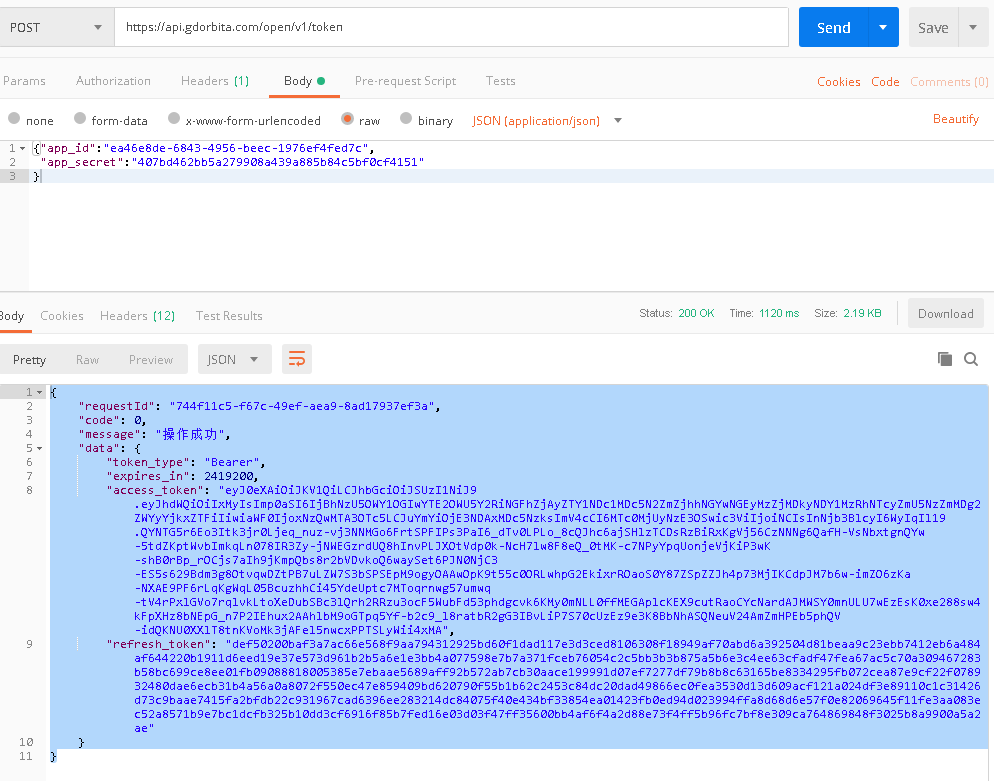The image size is (994, 781).
Task: Collapse the "data" object fold arrow
Action: pos(39,448)
